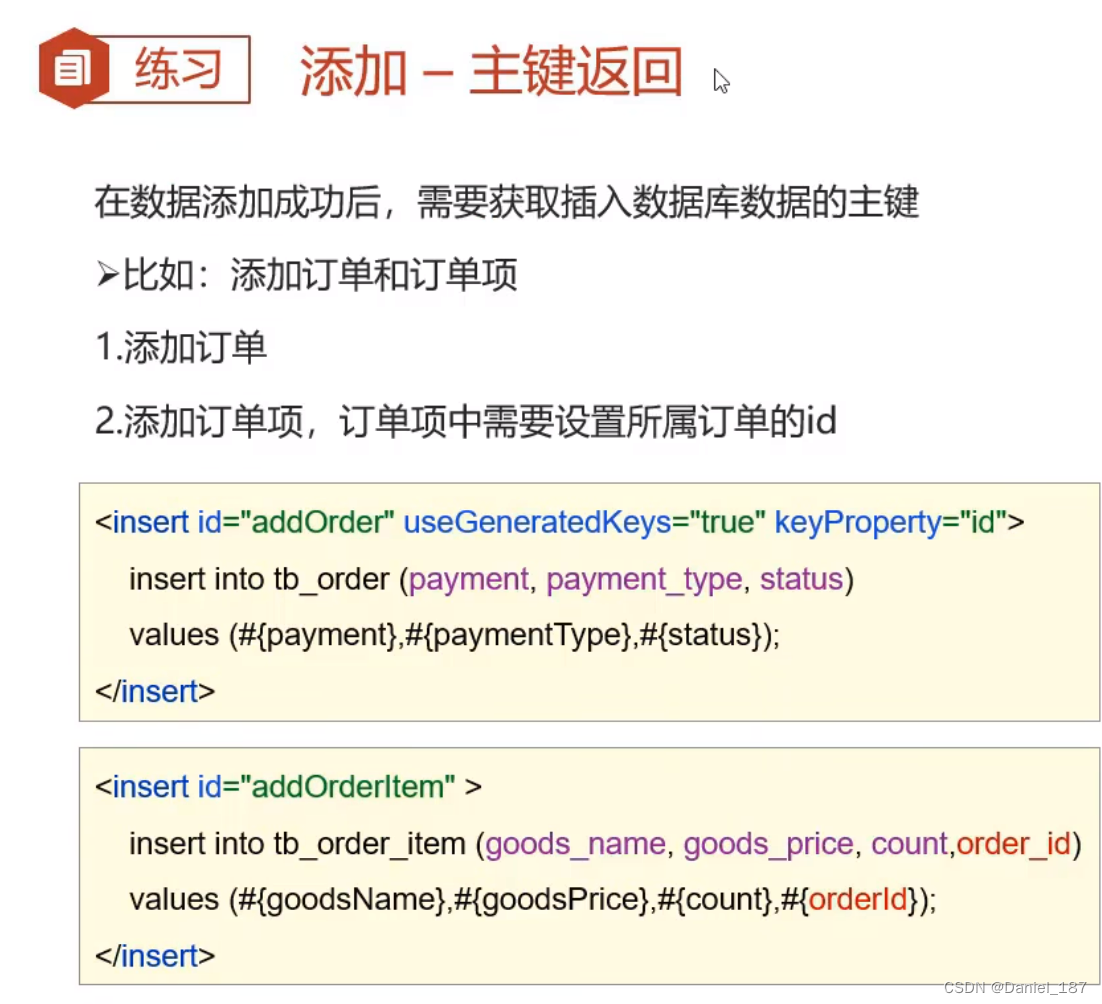Viewport: 1102px width, 1004px height.
Task: Click keyProperty="id" attribute
Action: point(890,522)
